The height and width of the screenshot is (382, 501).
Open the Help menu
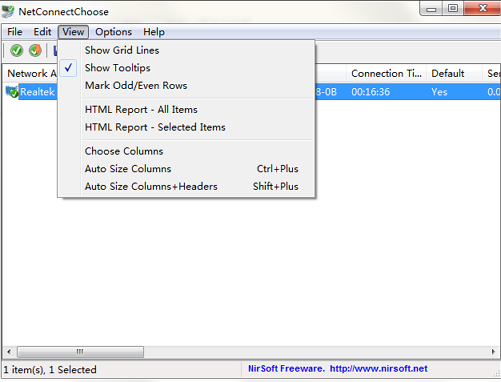point(154,32)
